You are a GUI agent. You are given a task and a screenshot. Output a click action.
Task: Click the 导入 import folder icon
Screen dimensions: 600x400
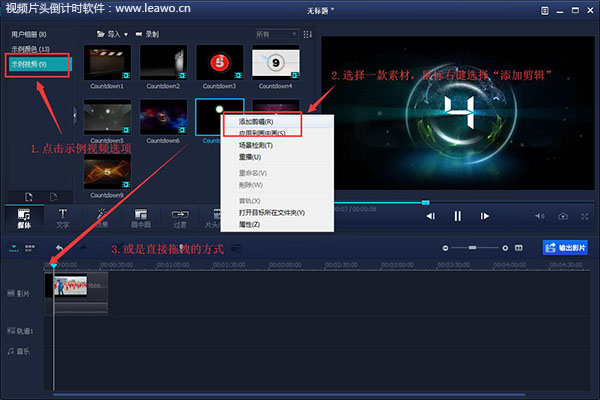tap(100, 34)
